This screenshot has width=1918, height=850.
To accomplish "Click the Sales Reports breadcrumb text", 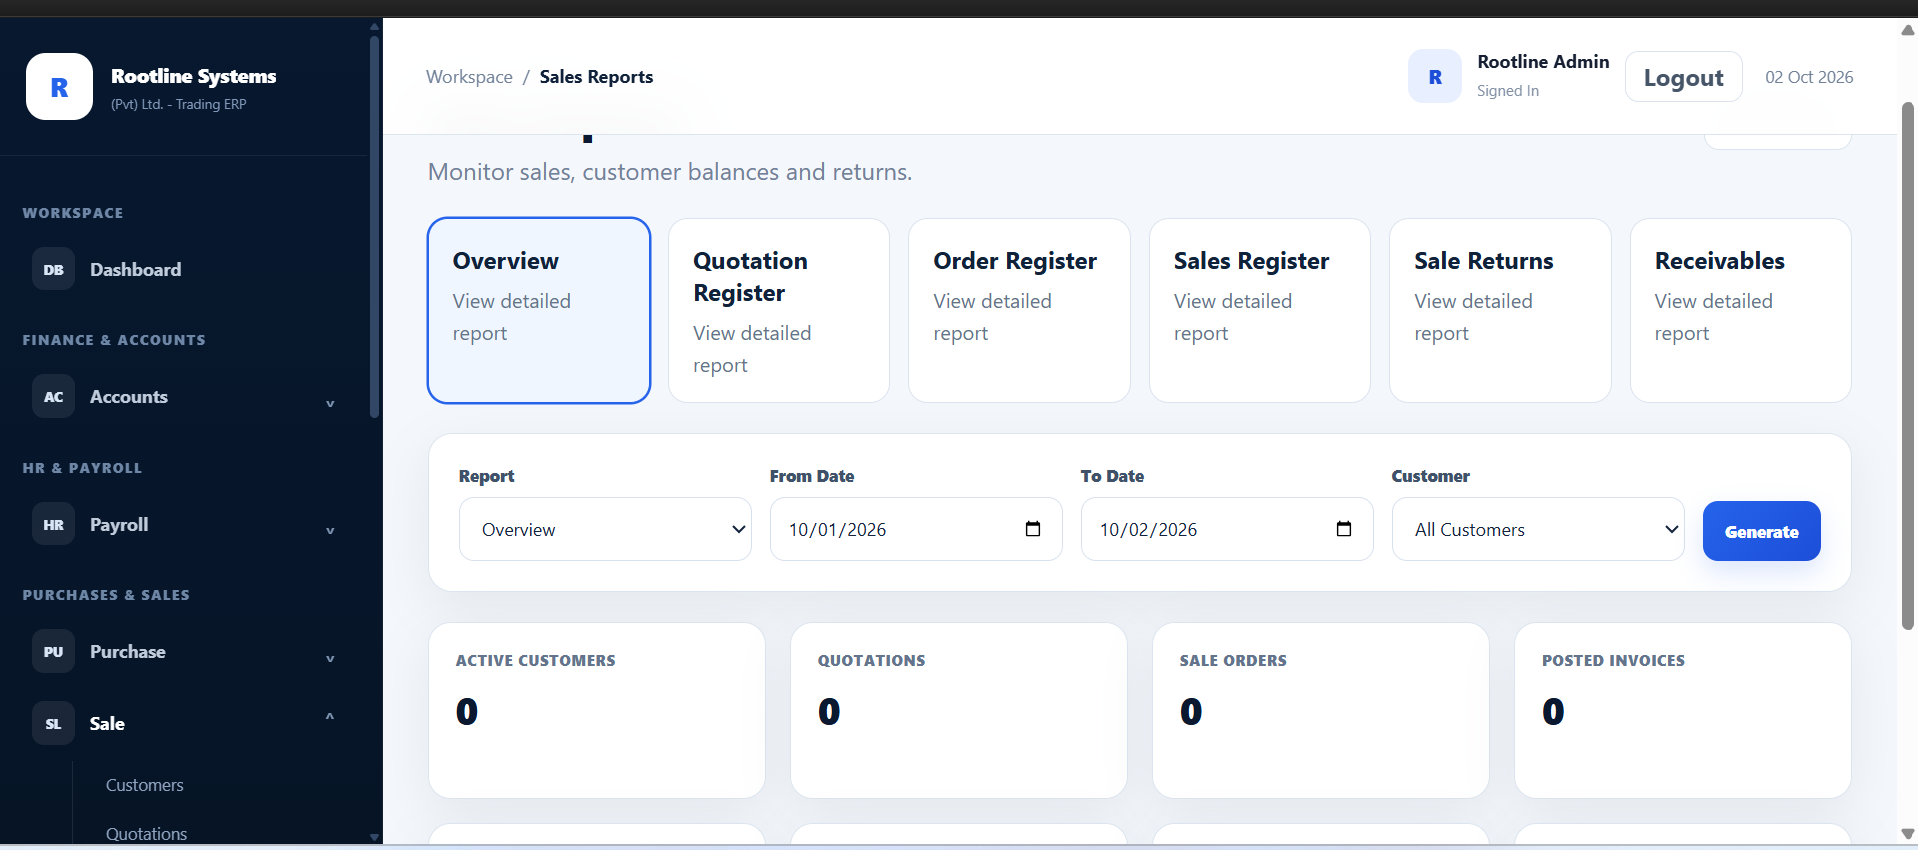I will (x=596, y=77).
